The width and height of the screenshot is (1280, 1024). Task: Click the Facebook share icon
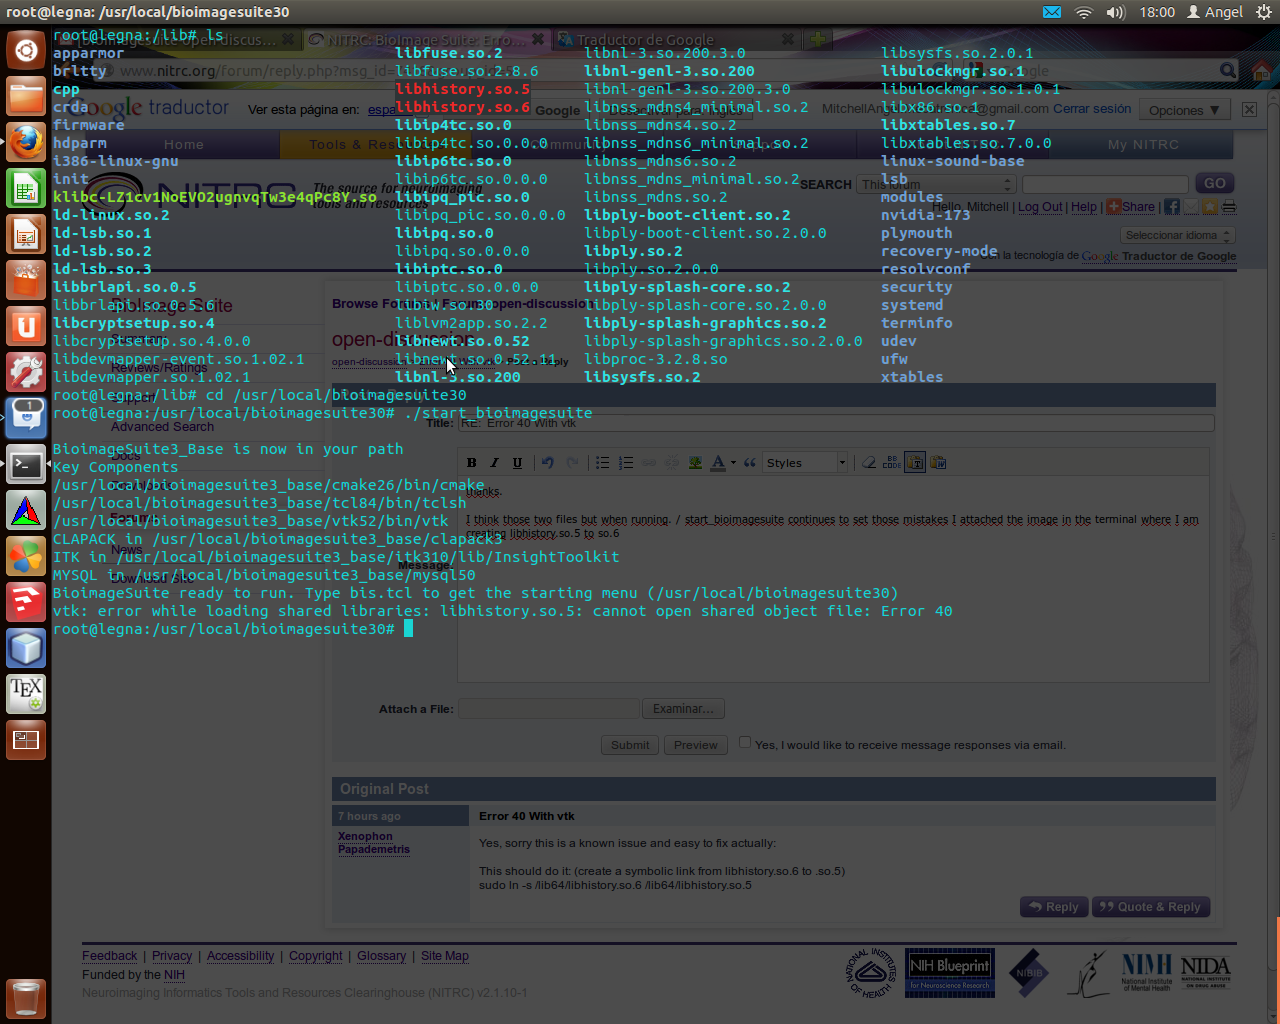1172,207
